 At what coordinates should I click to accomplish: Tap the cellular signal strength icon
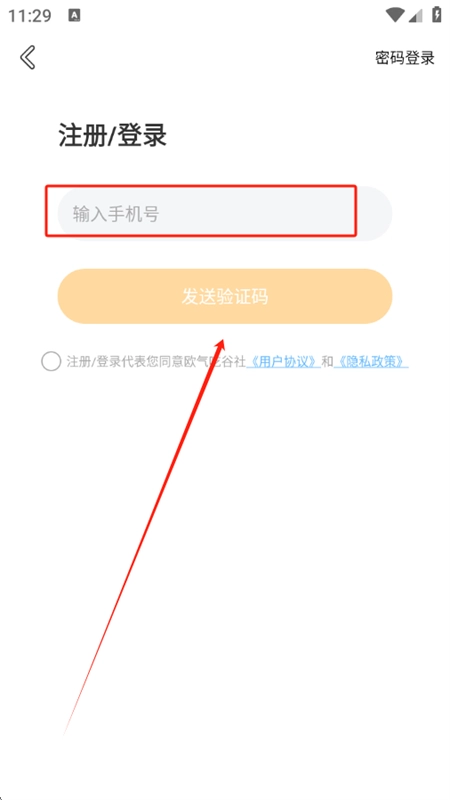(416, 15)
